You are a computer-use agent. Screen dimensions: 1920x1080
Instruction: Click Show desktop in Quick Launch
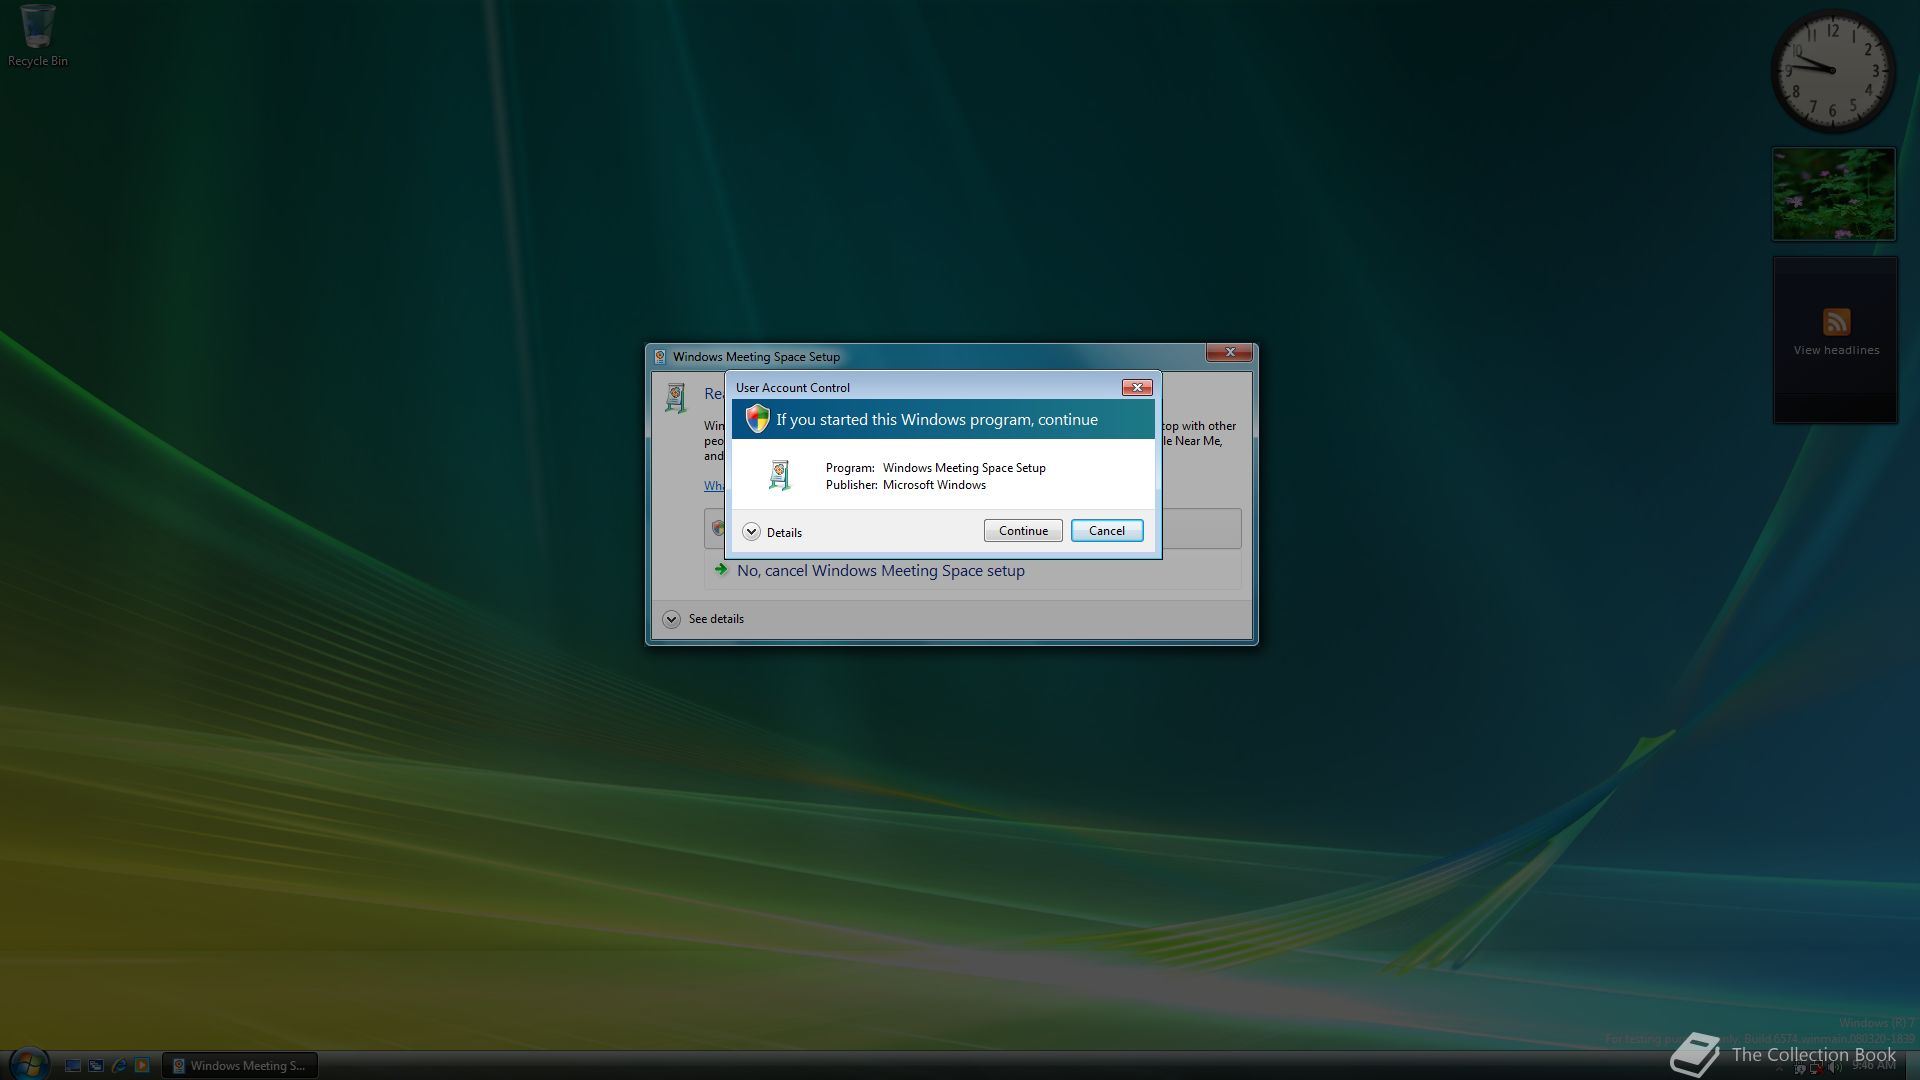click(73, 1066)
